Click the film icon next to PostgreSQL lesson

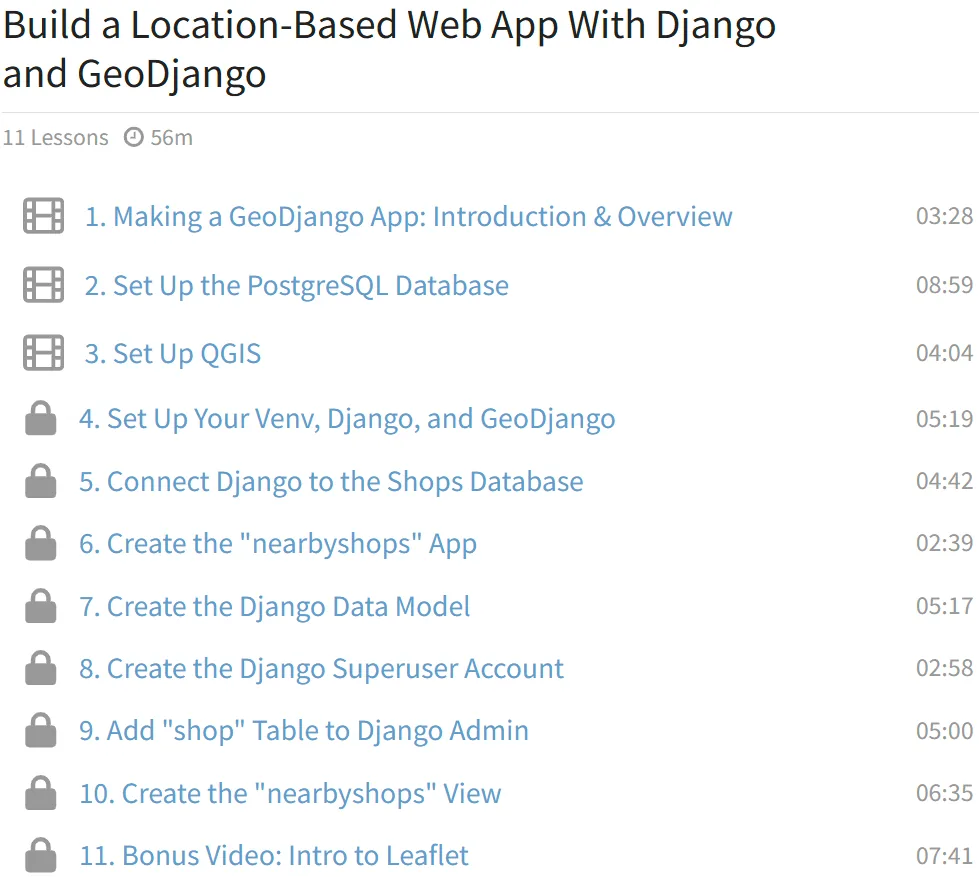coord(43,285)
